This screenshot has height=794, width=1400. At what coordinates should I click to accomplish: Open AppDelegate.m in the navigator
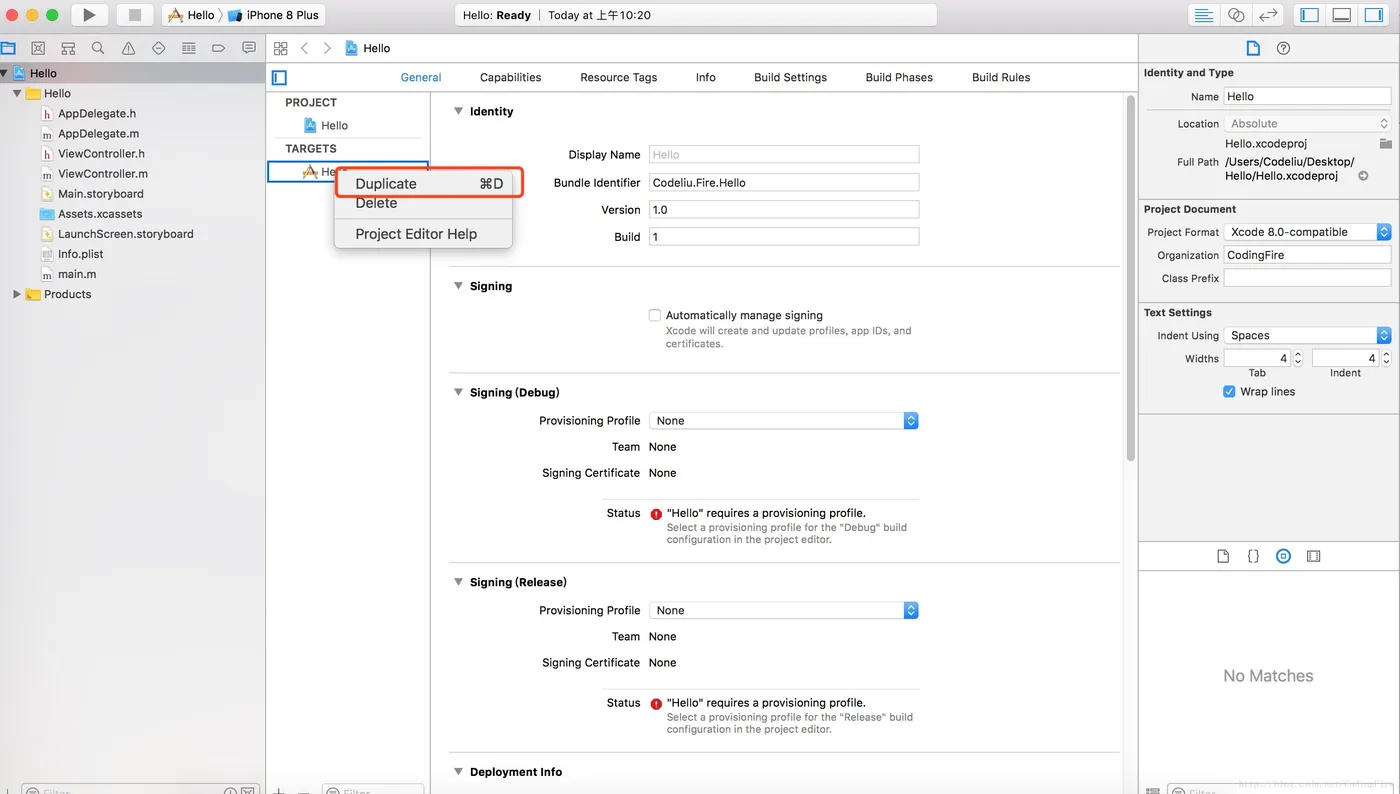98,134
